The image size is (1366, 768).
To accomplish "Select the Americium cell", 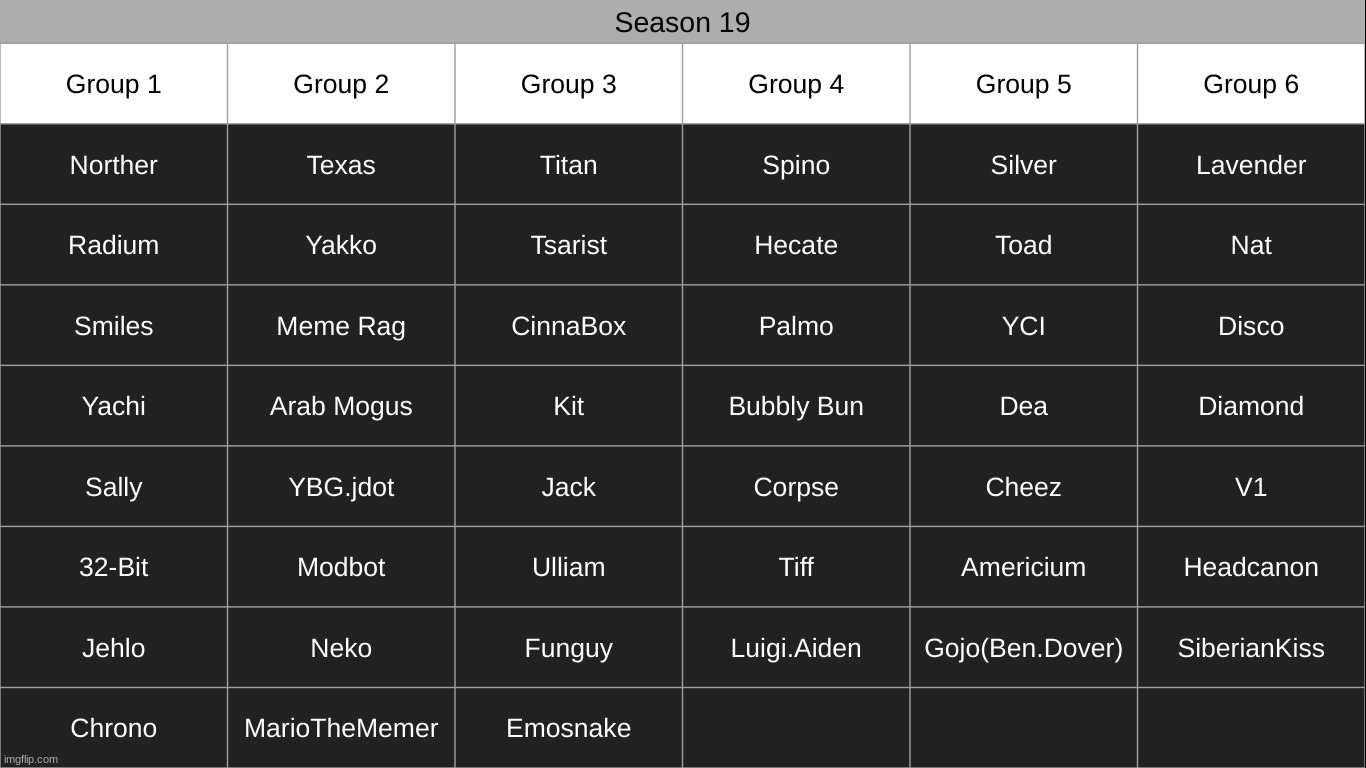I will point(1023,567).
